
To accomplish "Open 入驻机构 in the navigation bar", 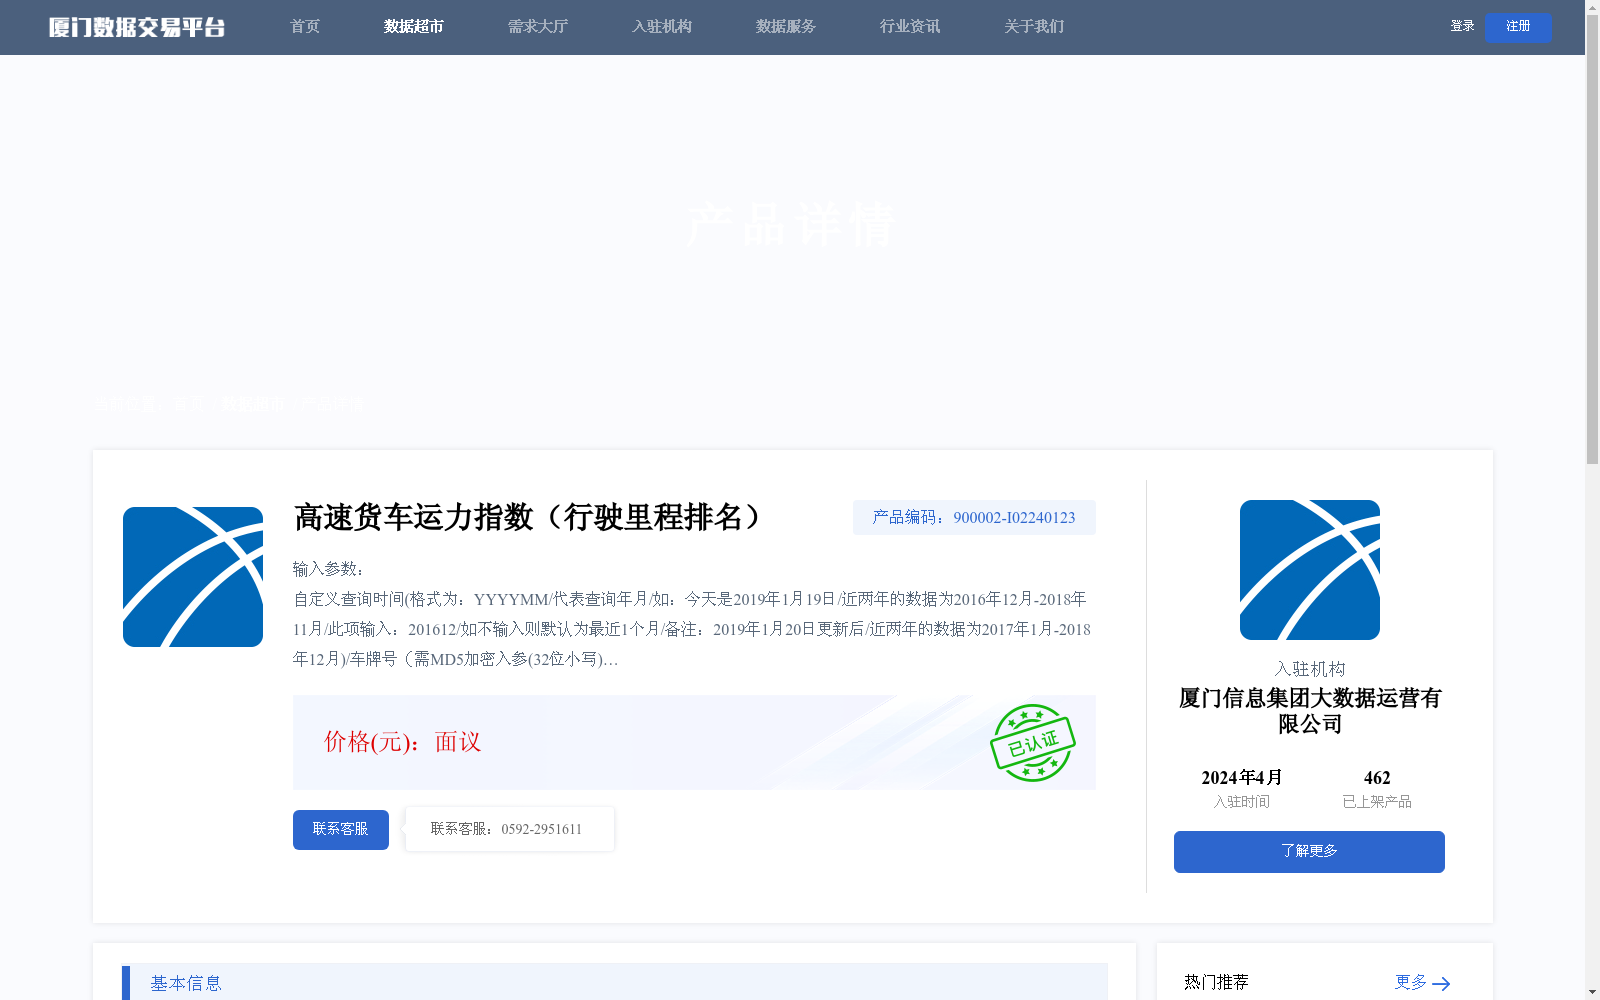I will [x=661, y=27].
